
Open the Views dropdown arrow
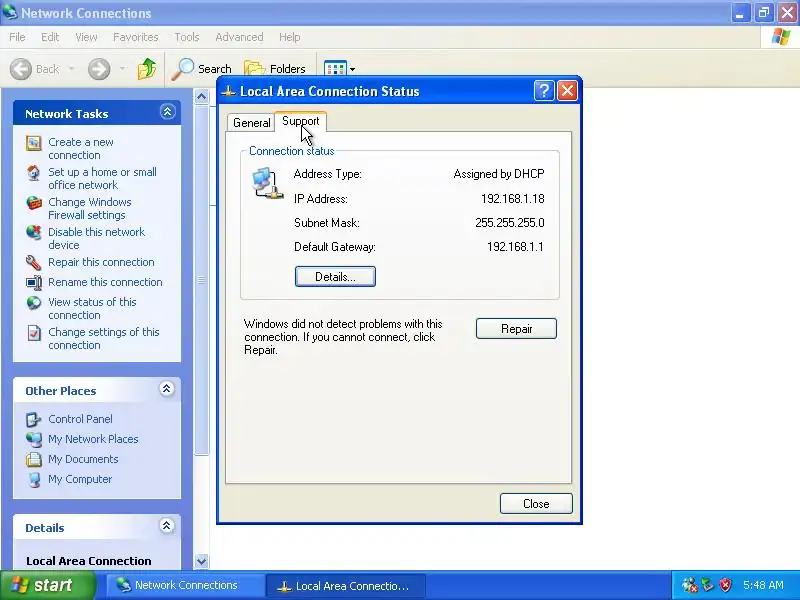(352, 69)
